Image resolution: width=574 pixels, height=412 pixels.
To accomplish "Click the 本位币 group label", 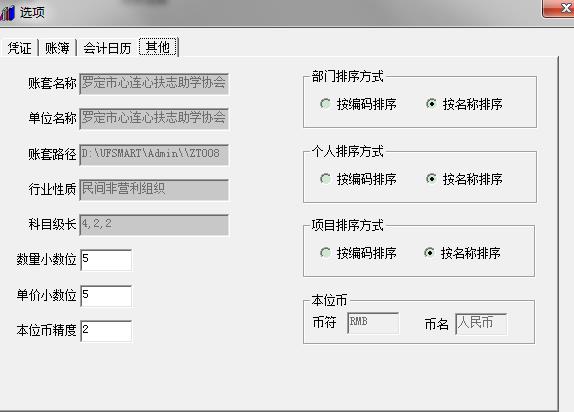I will click(x=329, y=300).
